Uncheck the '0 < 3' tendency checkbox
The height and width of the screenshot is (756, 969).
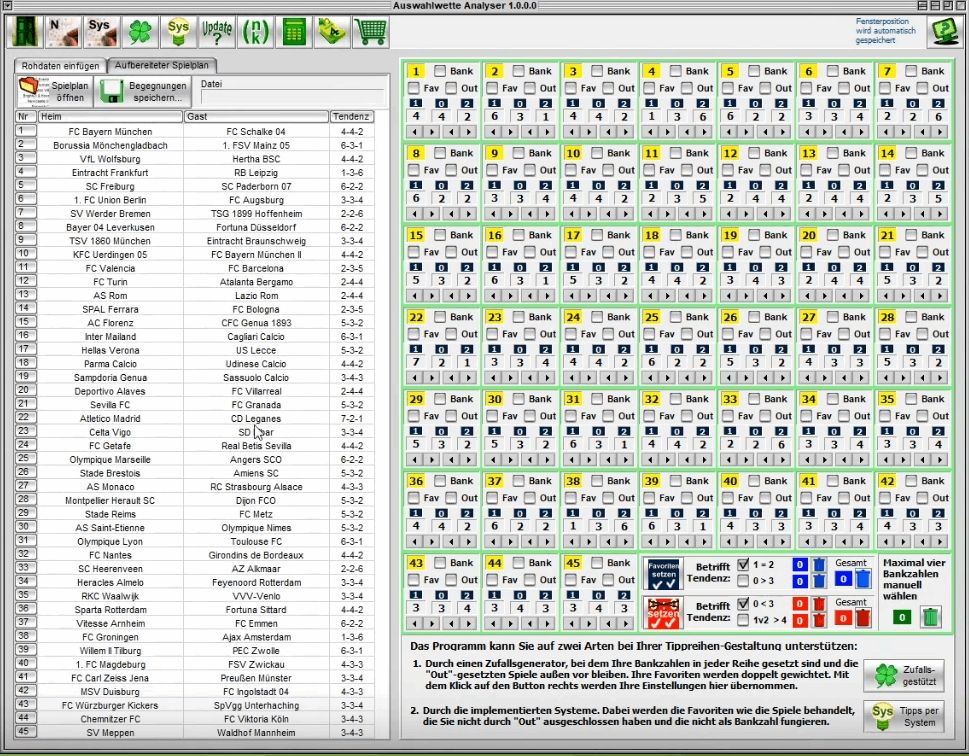click(743, 603)
